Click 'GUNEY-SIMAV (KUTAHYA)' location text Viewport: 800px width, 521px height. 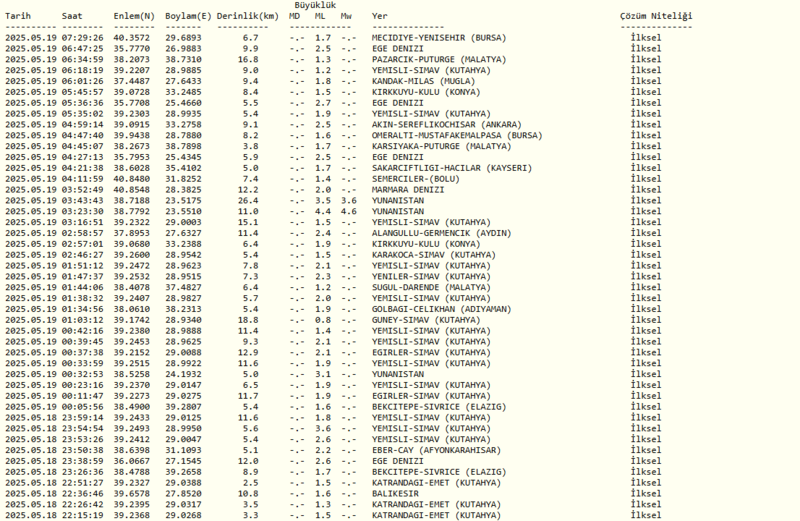[x=426, y=320]
